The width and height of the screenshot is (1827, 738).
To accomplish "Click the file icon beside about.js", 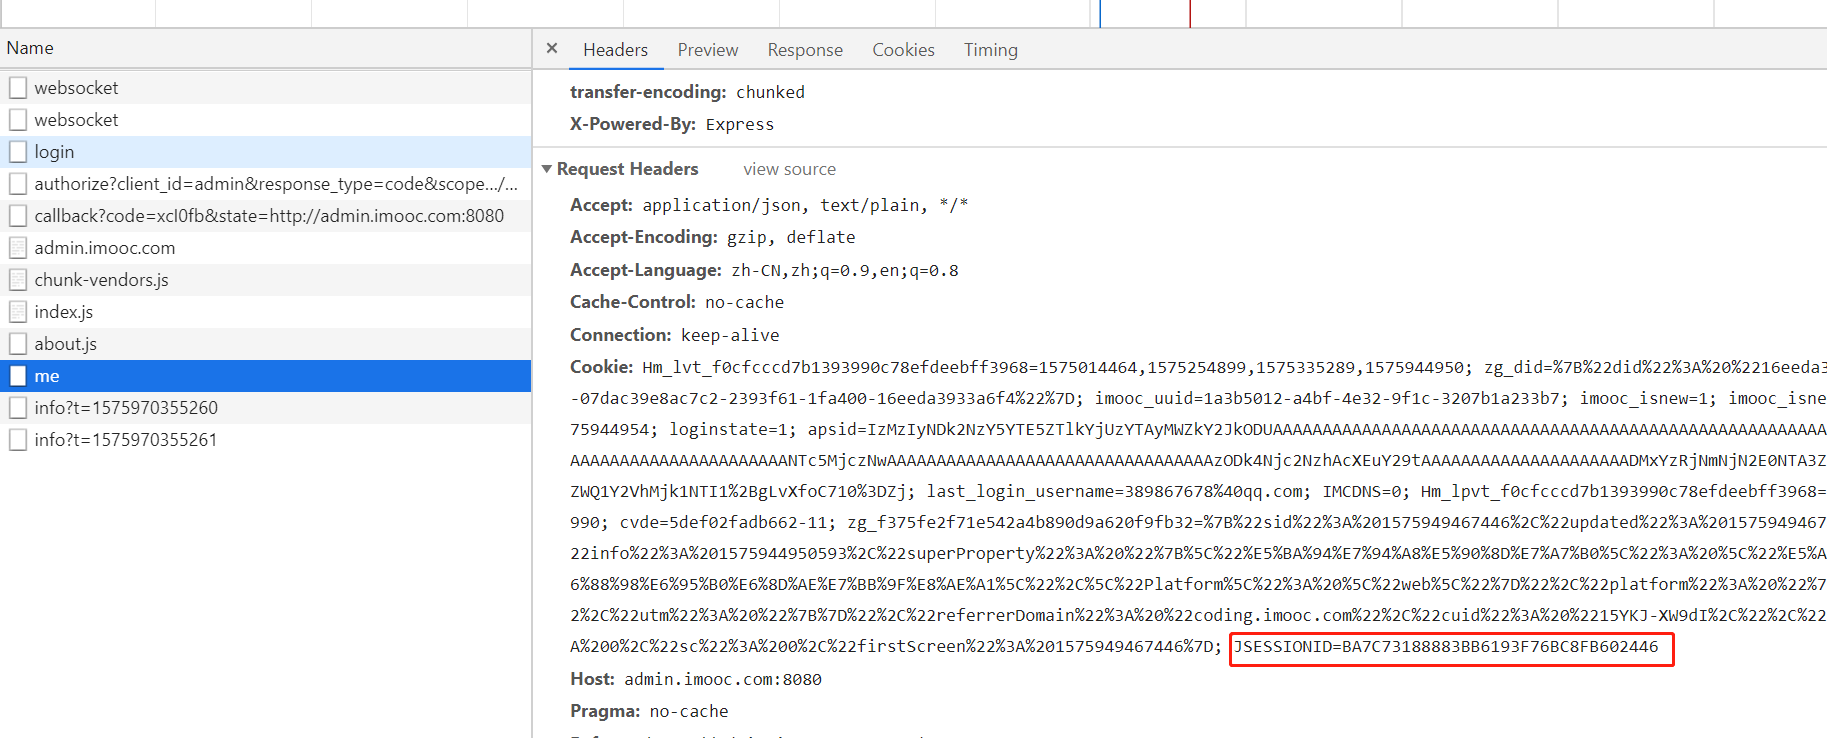I will click(x=18, y=344).
